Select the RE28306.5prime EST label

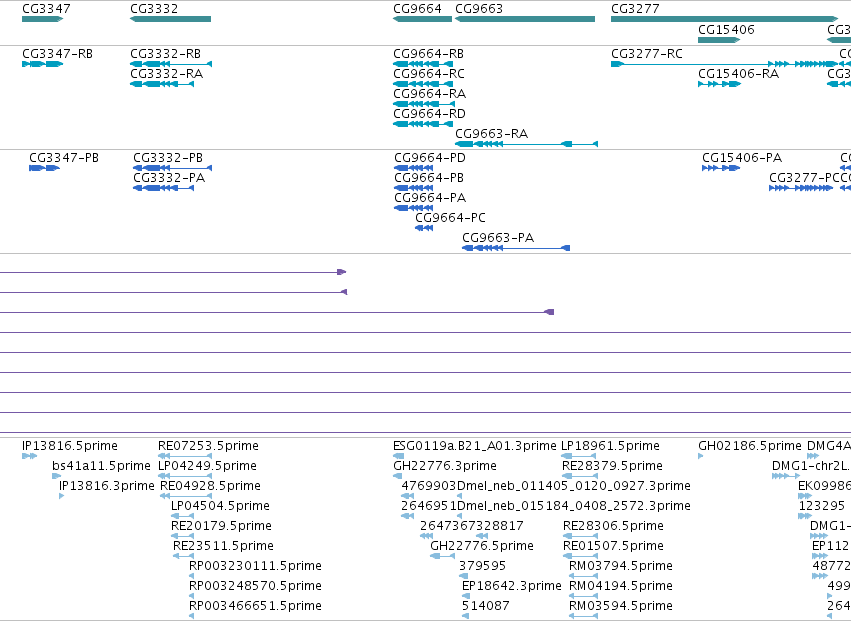coord(613,526)
